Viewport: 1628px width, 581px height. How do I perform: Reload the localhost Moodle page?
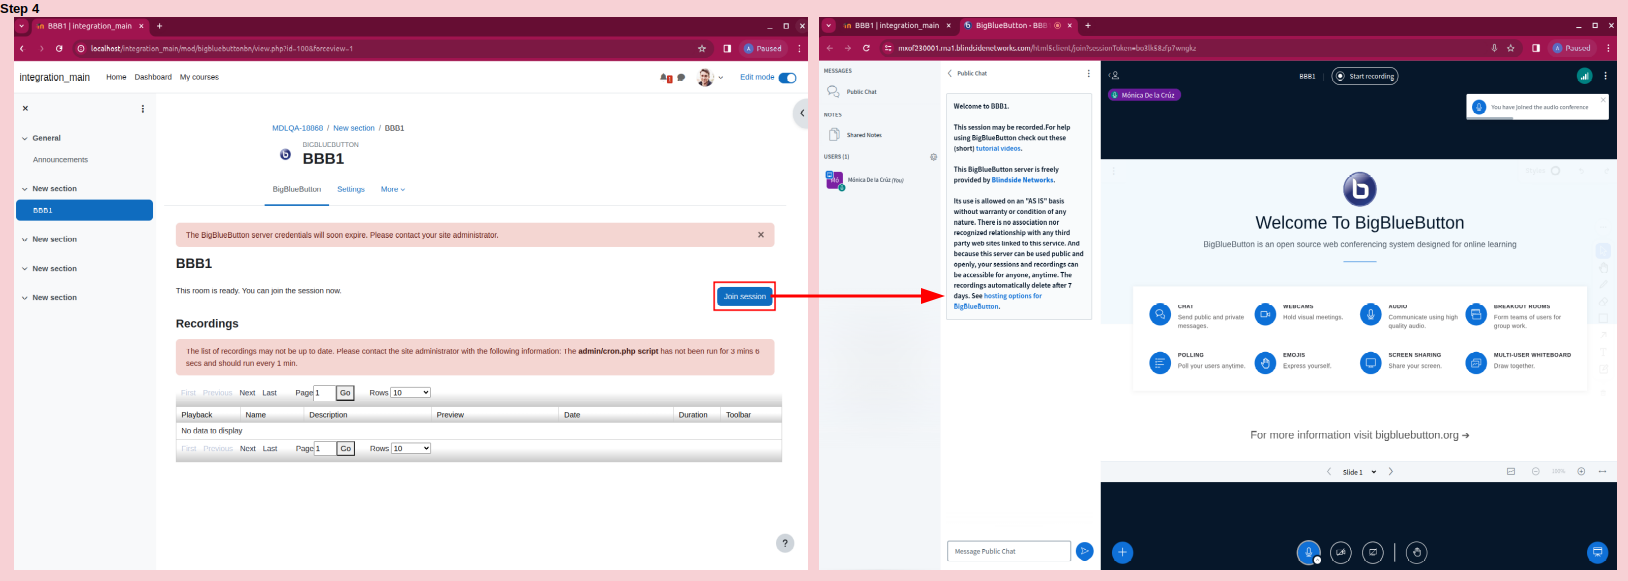[x=59, y=48]
